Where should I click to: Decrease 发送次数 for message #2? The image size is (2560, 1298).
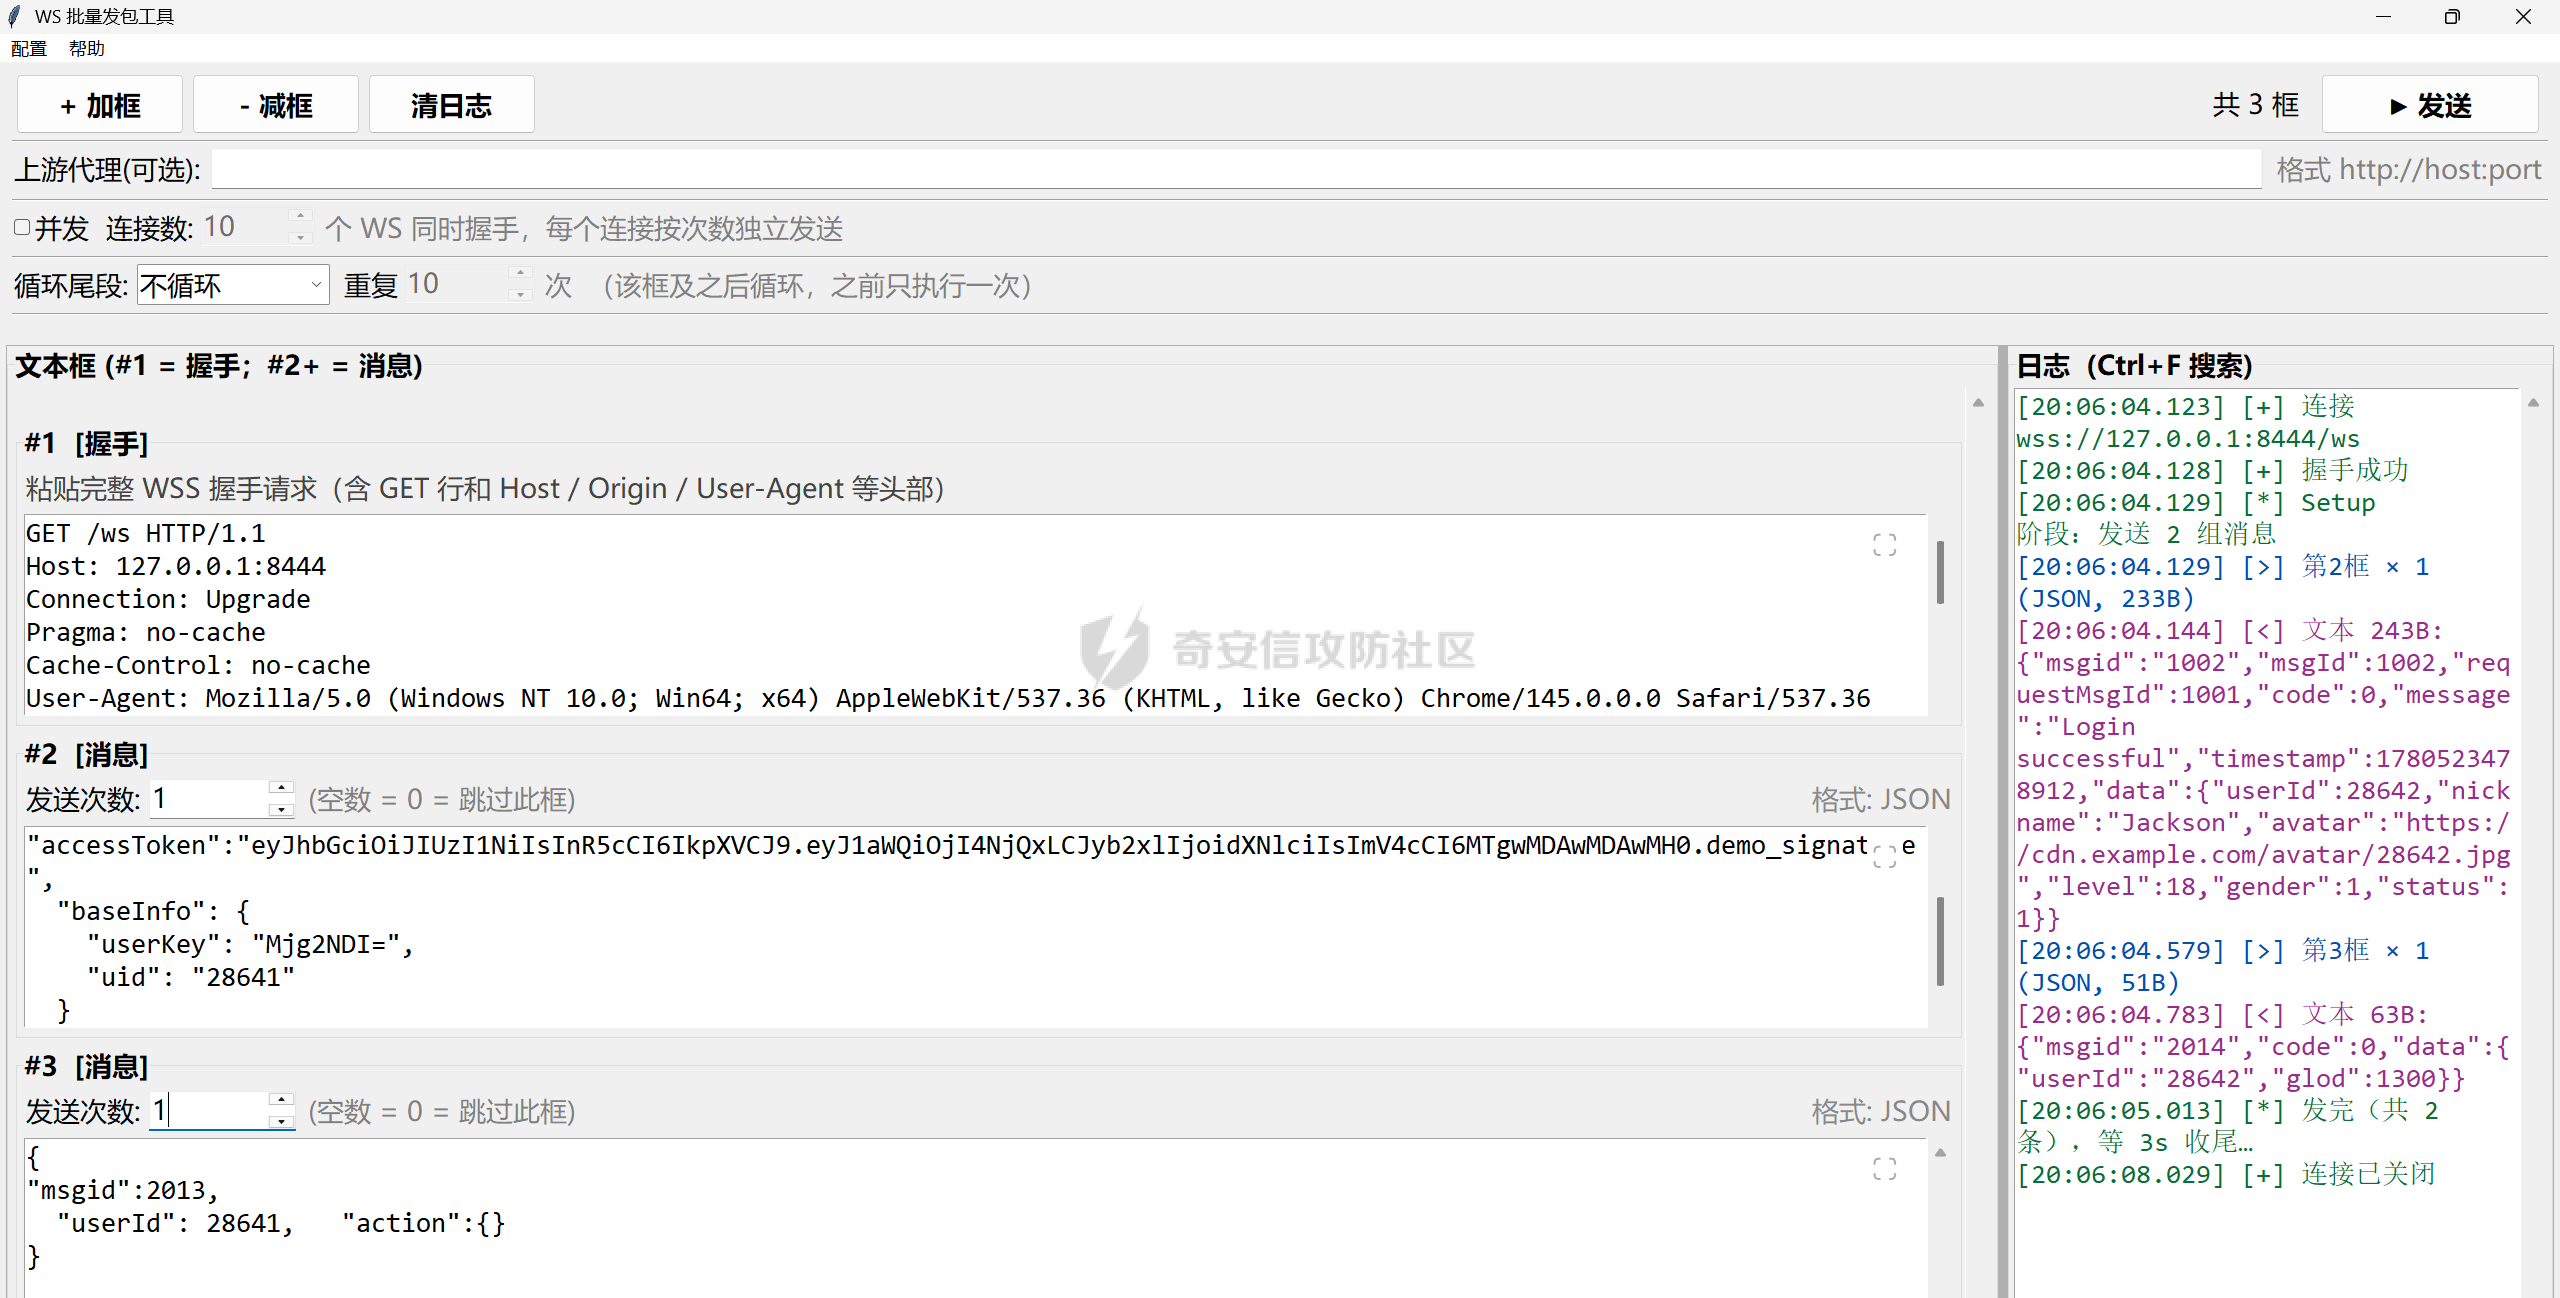pyautogui.click(x=281, y=809)
